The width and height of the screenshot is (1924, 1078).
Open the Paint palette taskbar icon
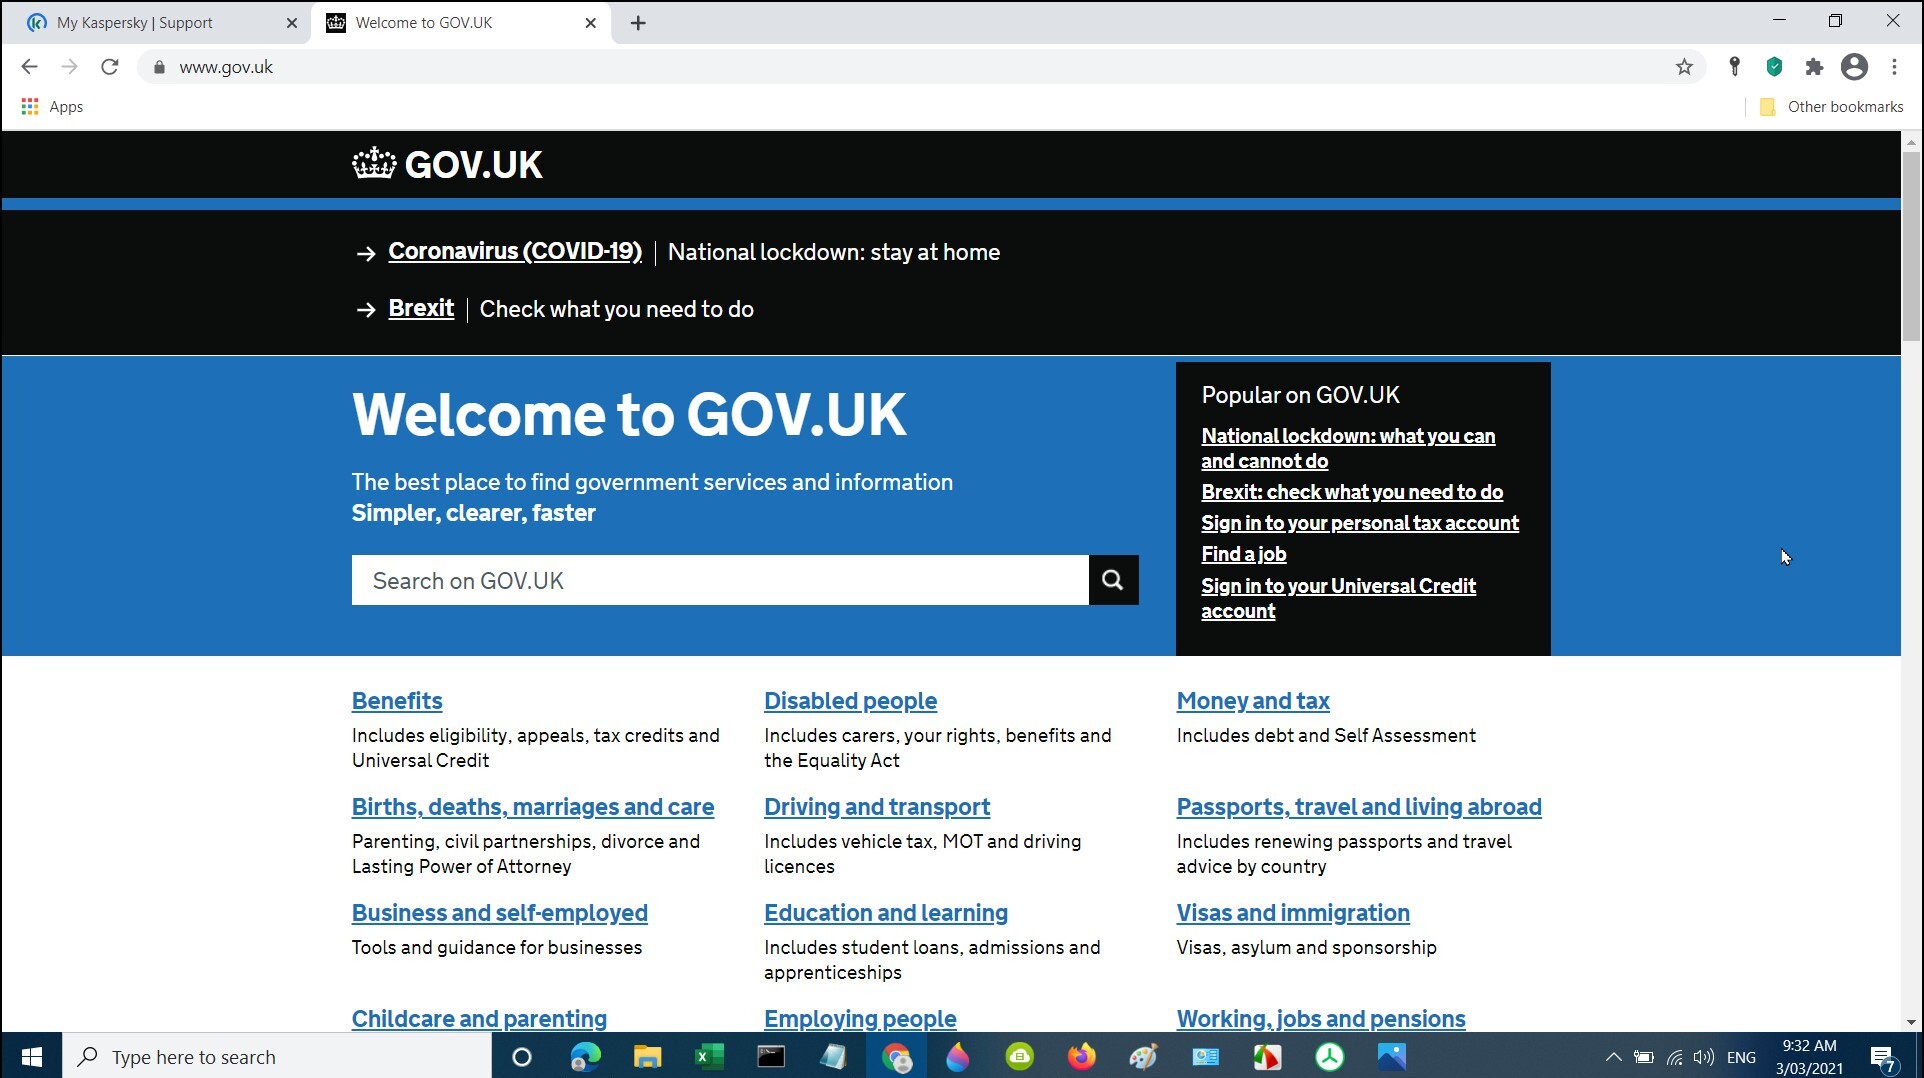1143,1056
